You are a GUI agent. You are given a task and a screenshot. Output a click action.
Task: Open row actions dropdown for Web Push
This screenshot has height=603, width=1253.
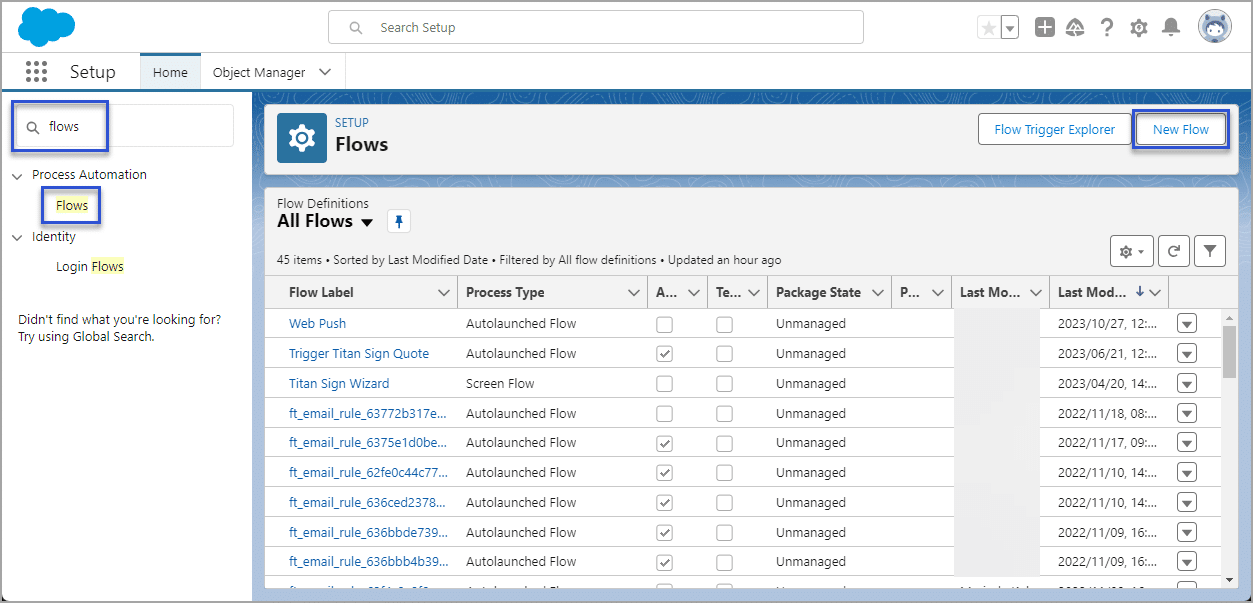[1187, 324]
